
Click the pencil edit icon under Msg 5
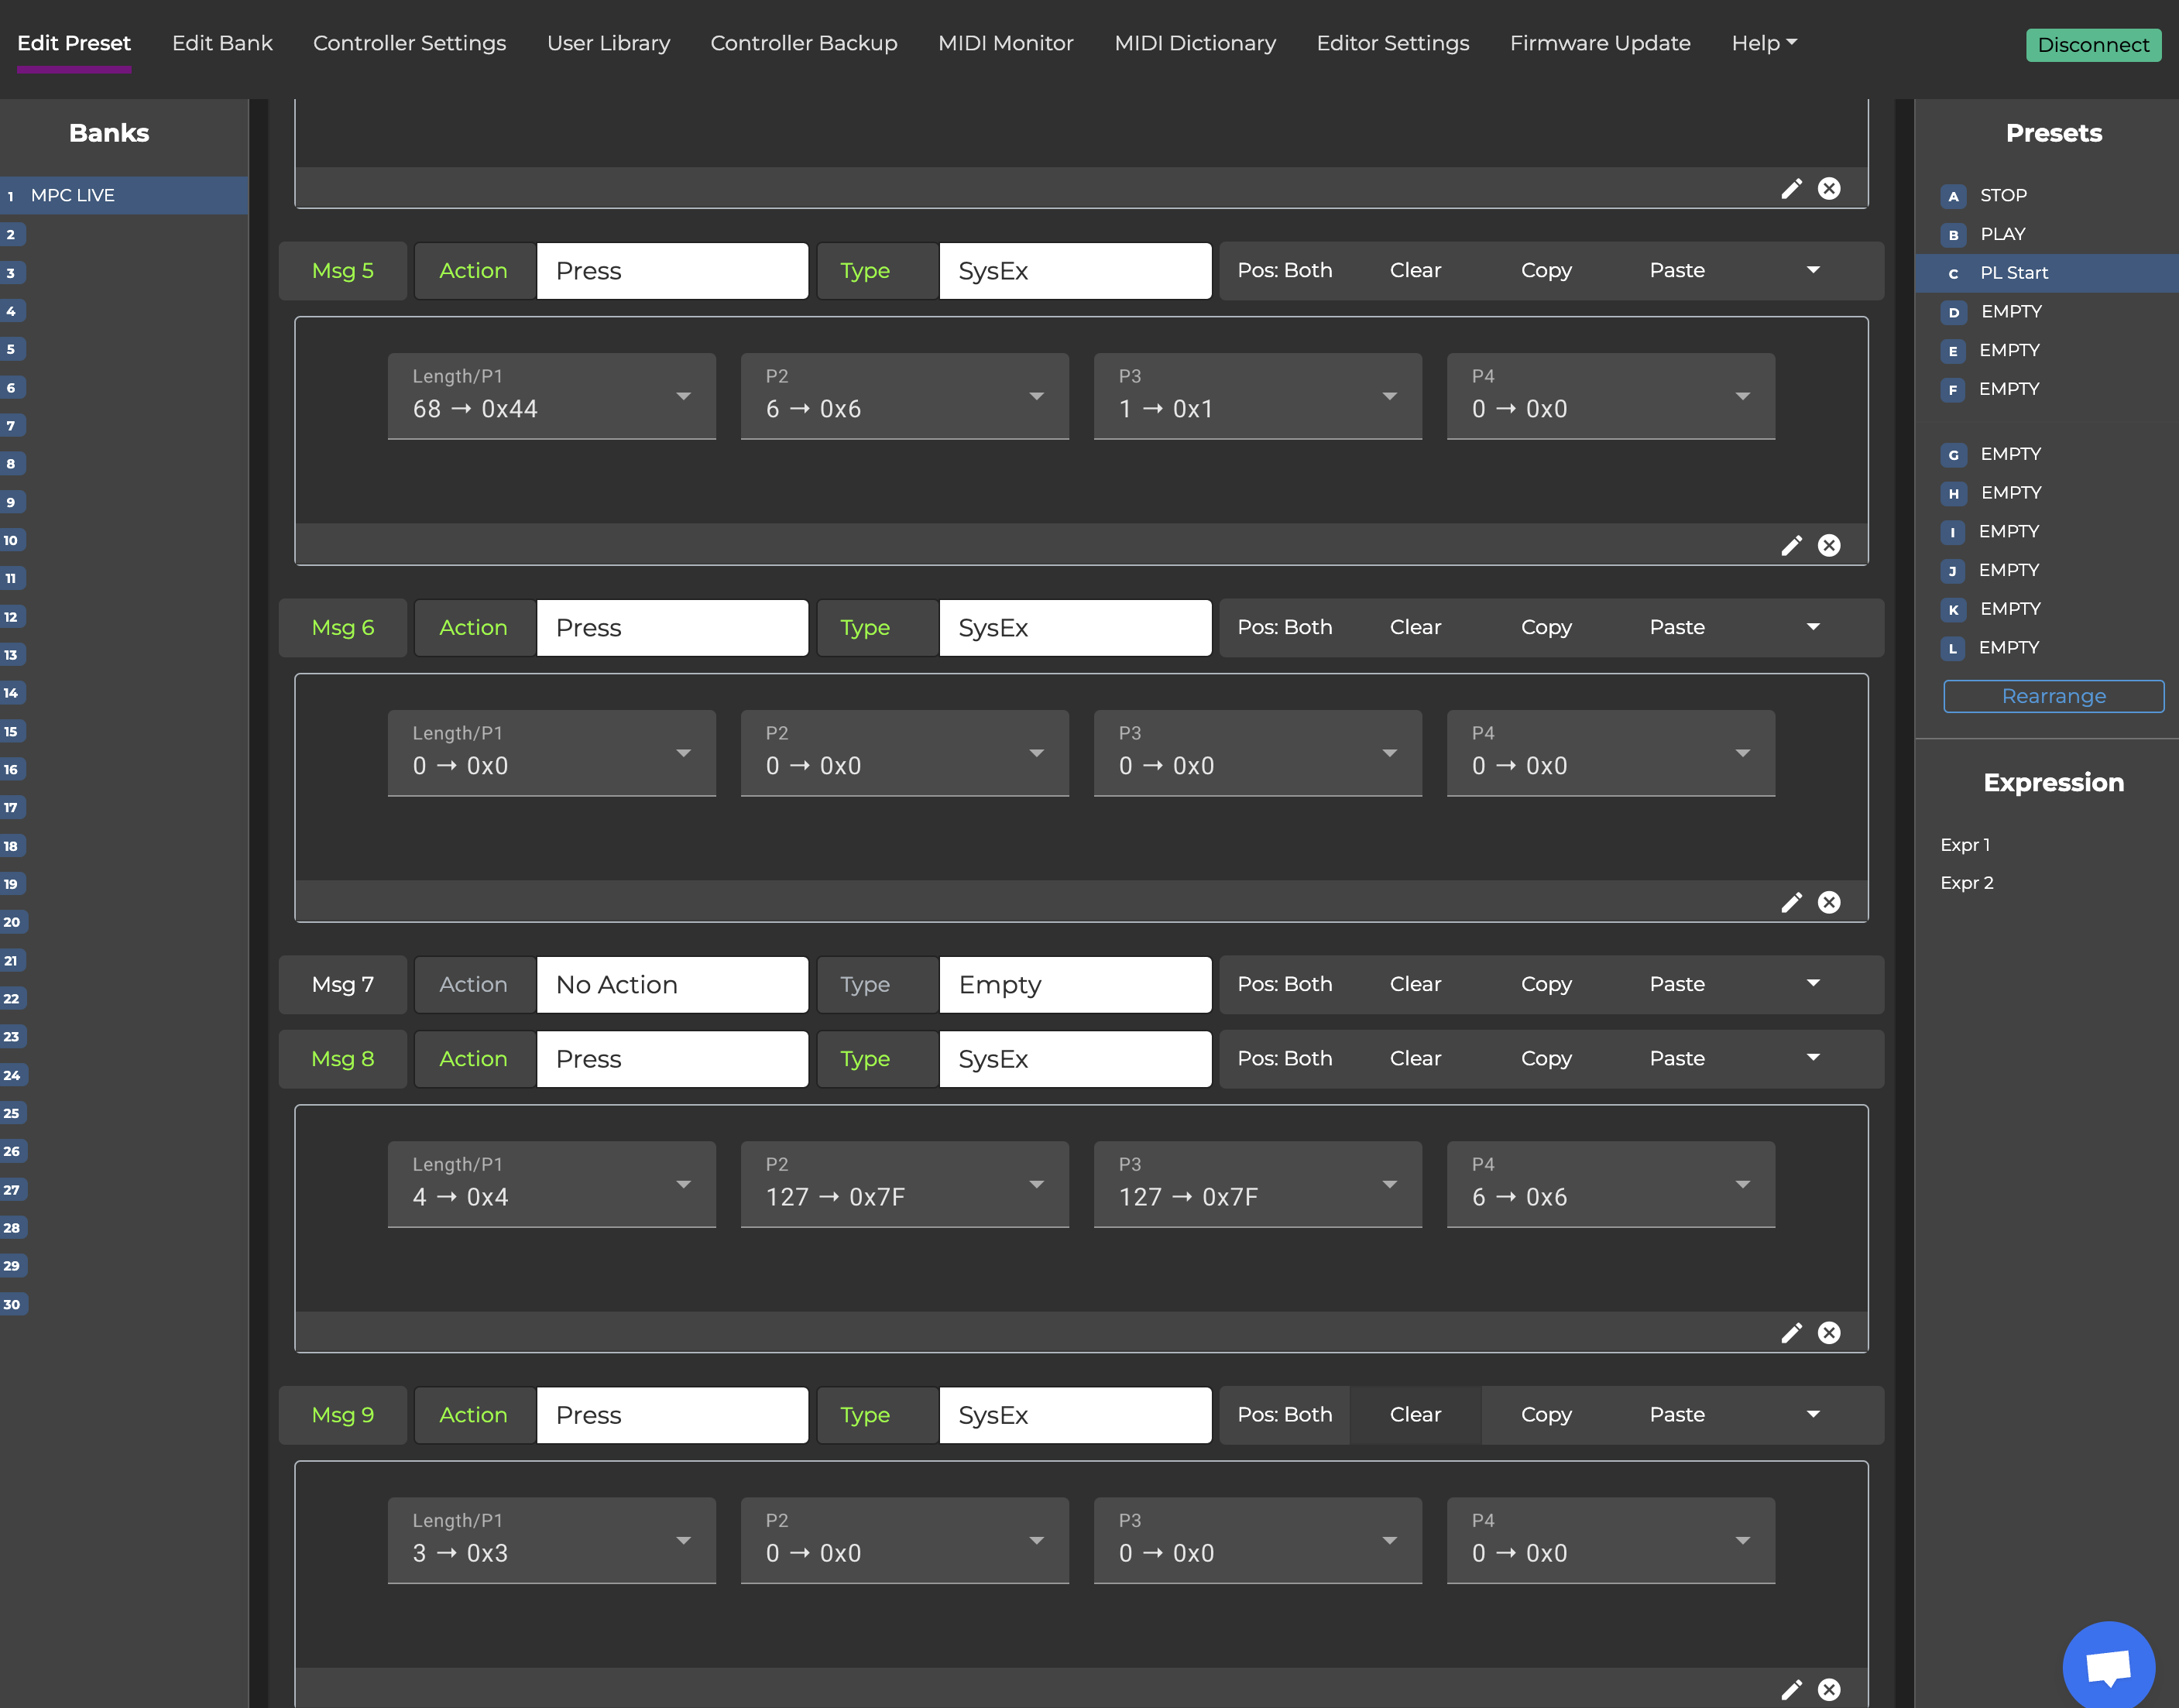point(1791,546)
